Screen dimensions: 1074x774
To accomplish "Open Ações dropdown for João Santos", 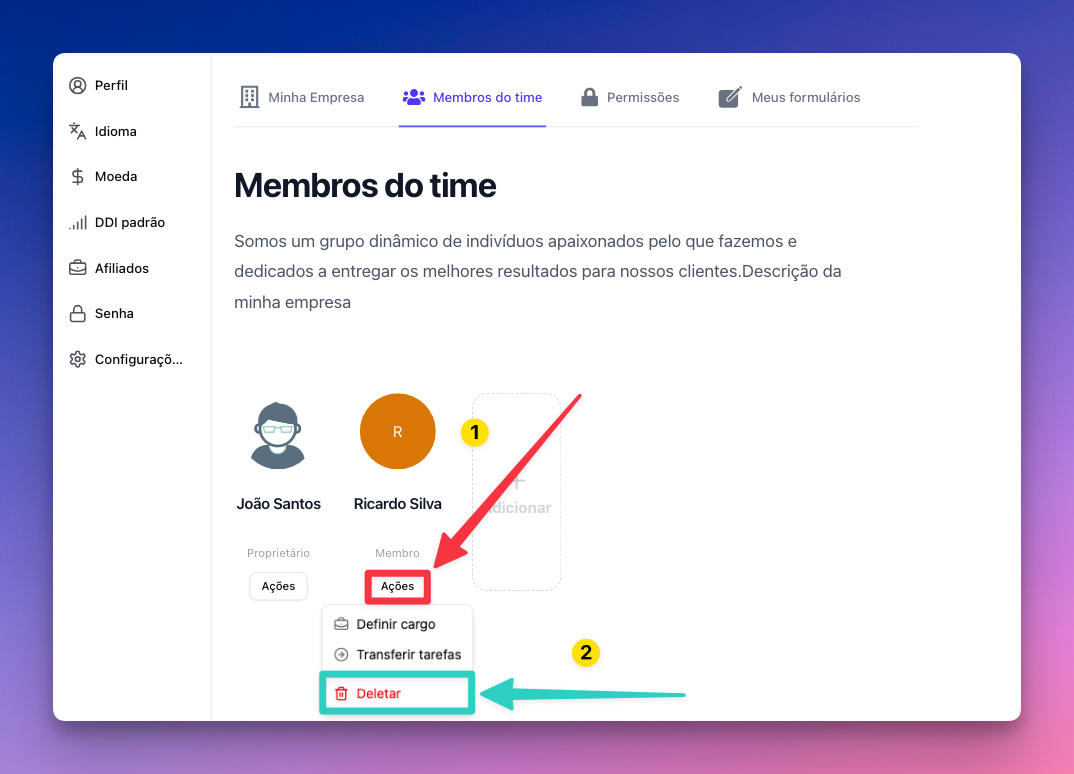I will point(278,586).
